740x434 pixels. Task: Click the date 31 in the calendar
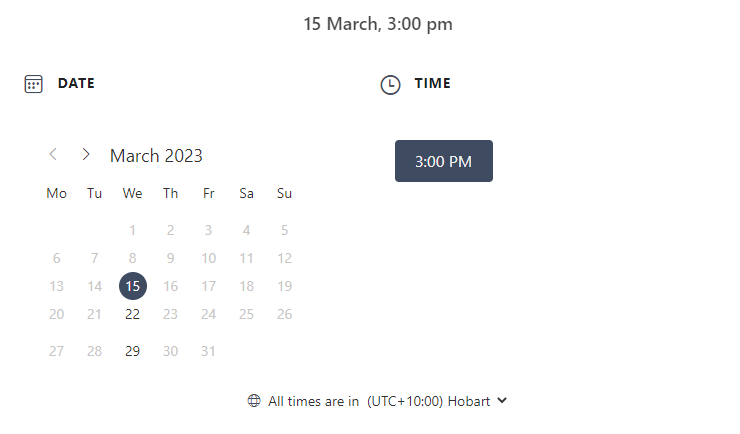(x=209, y=351)
